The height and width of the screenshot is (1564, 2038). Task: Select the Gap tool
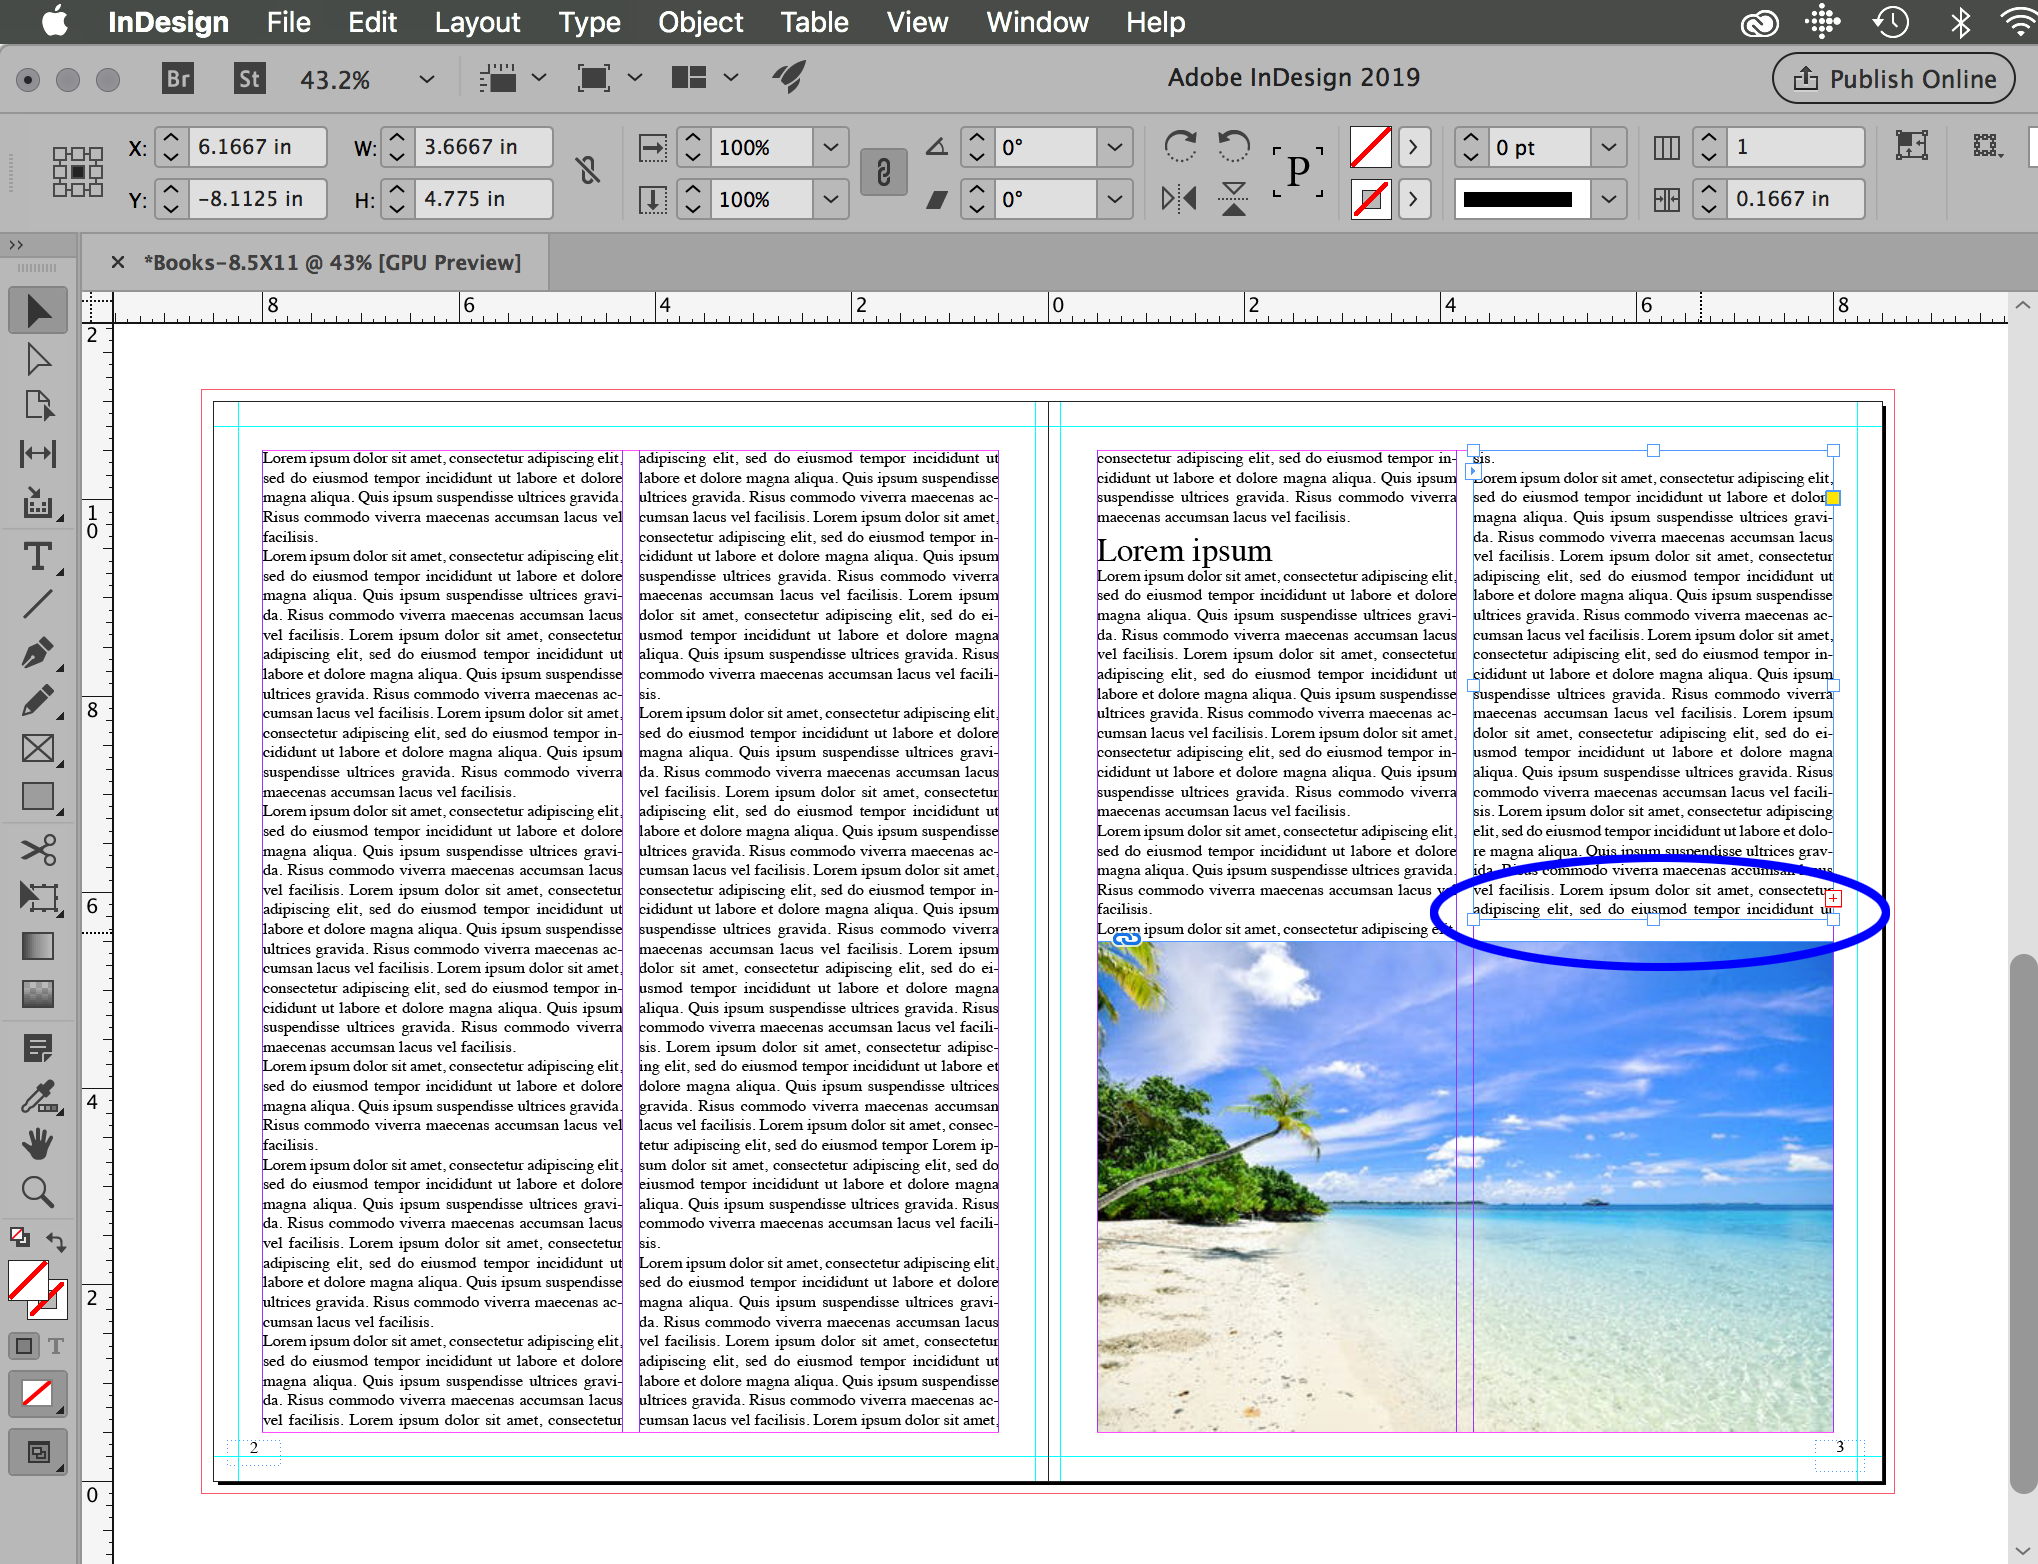[38, 453]
